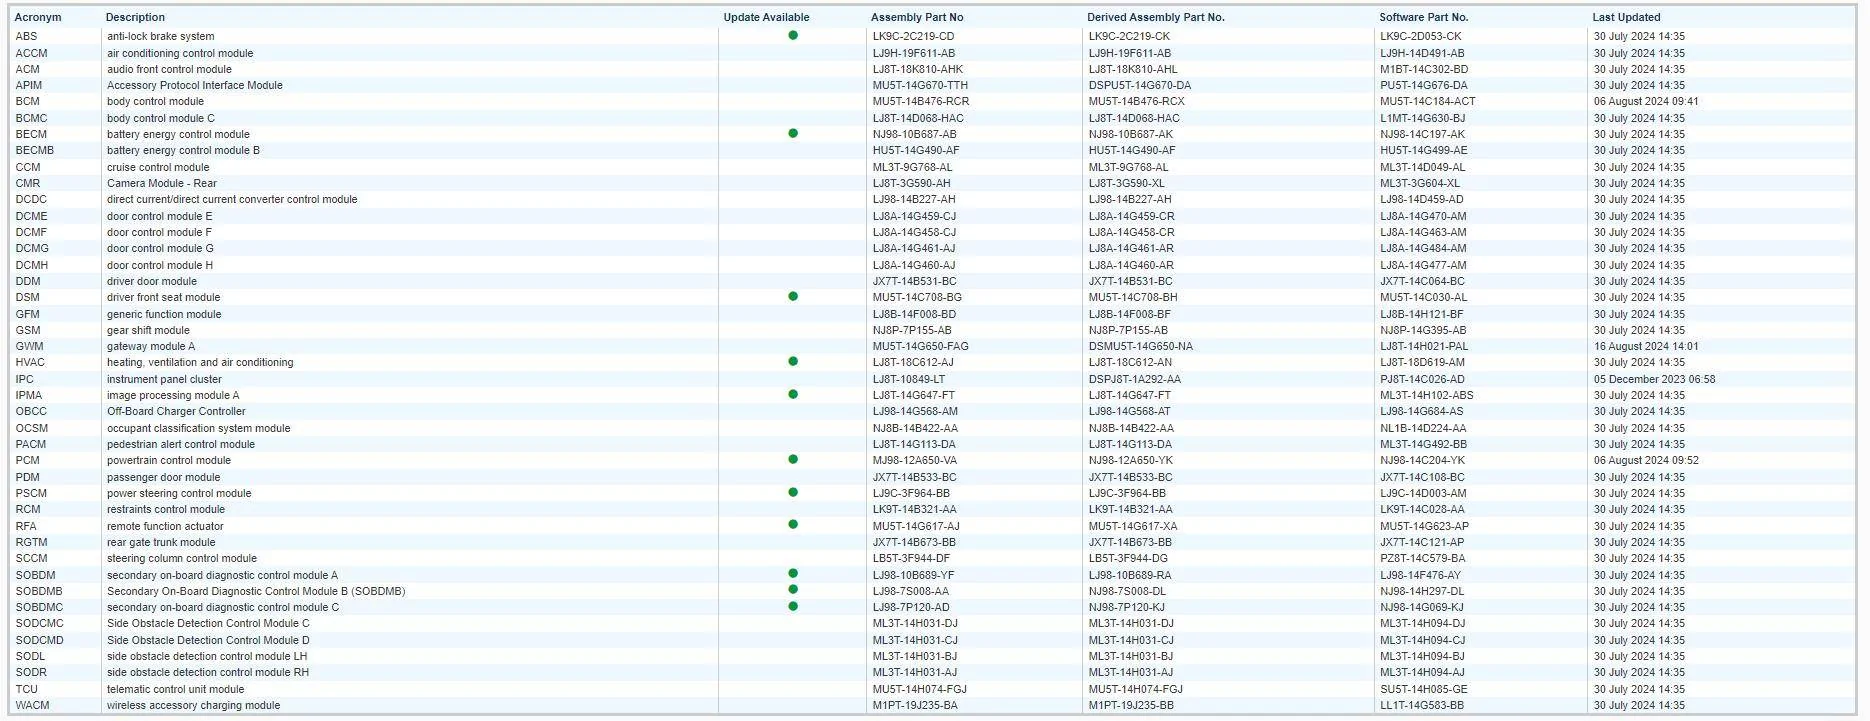The width and height of the screenshot is (1870, 721).
Task: Click the OCSM acronym cell
Action: [32, 428]
